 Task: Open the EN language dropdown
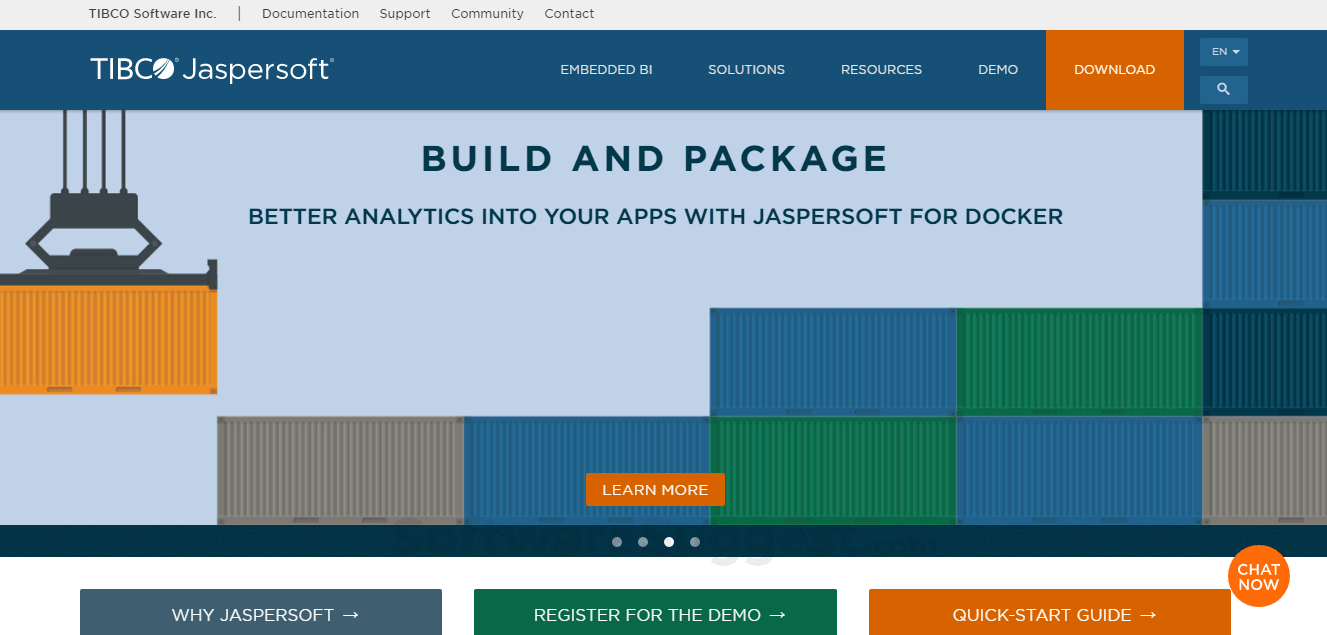[x=1223, y=51]
